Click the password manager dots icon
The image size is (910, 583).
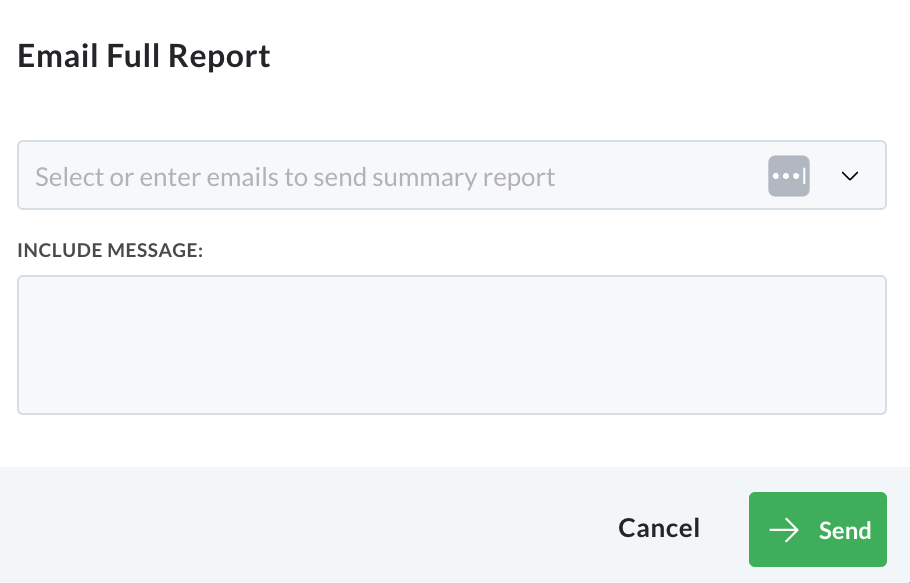coord(789,176)
